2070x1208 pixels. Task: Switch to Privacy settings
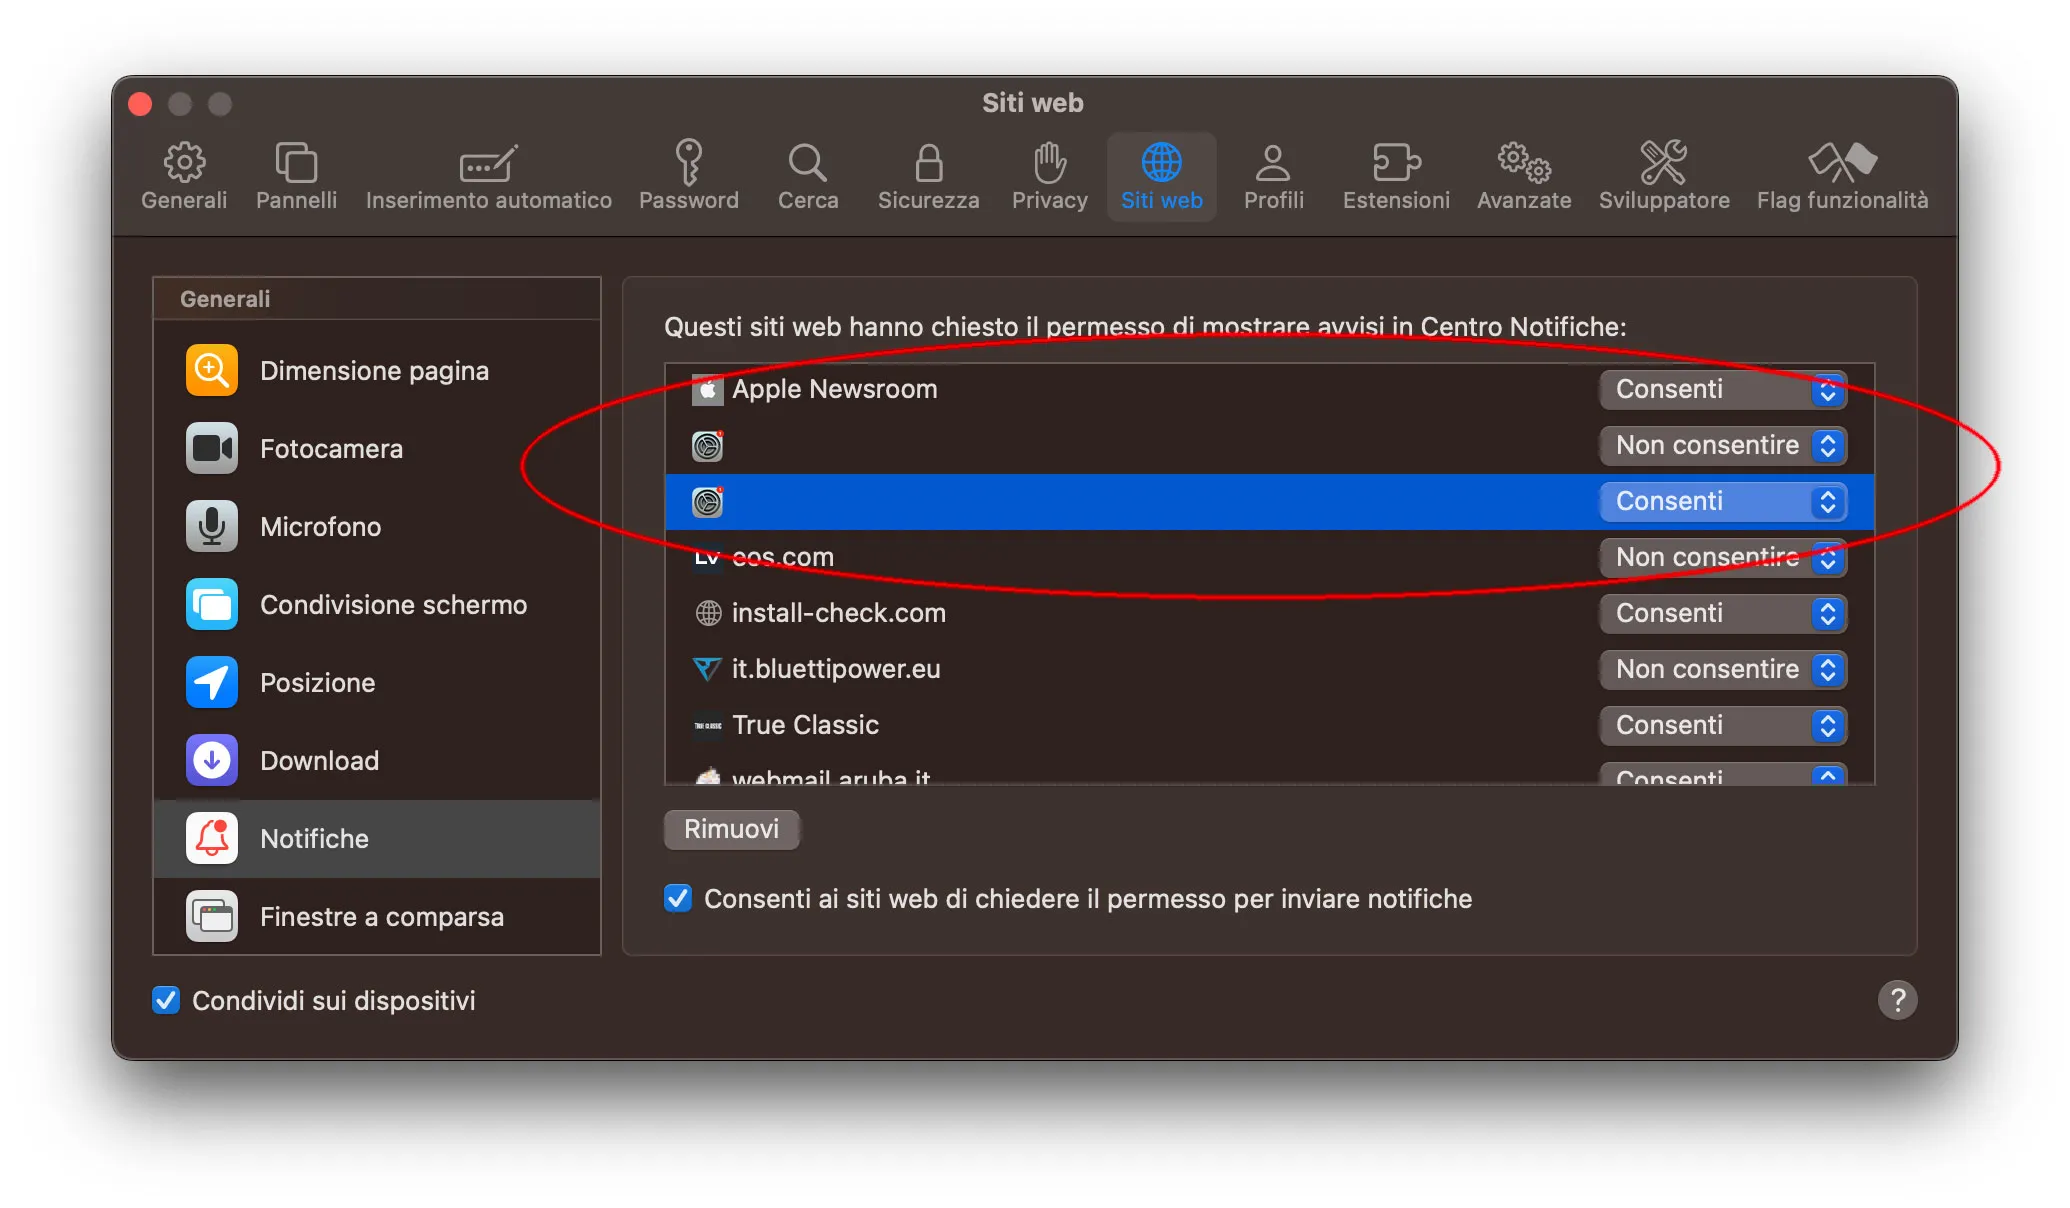tap(1048, 176)
